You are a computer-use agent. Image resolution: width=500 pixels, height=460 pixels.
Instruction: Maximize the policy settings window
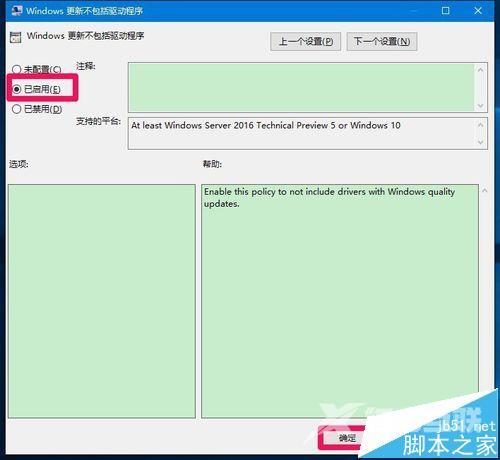445,11
